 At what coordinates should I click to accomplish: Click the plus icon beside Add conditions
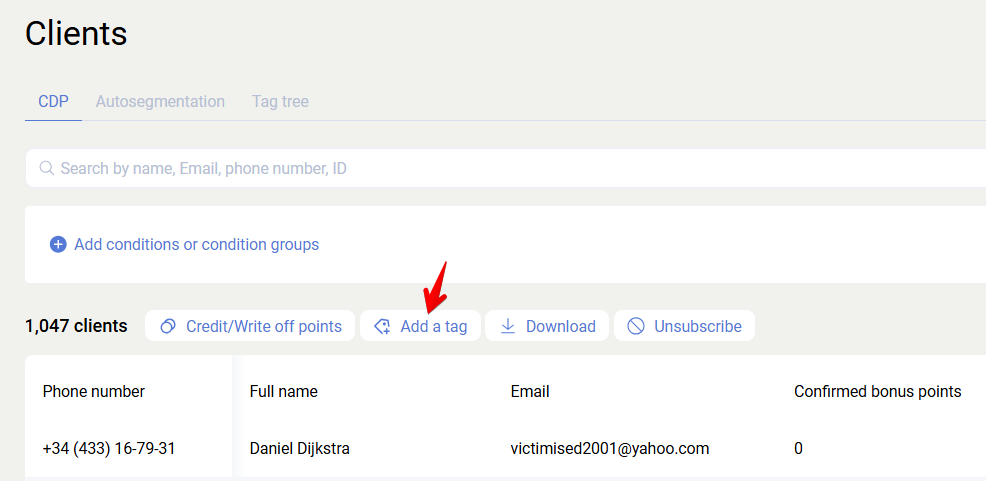point(58,244)
